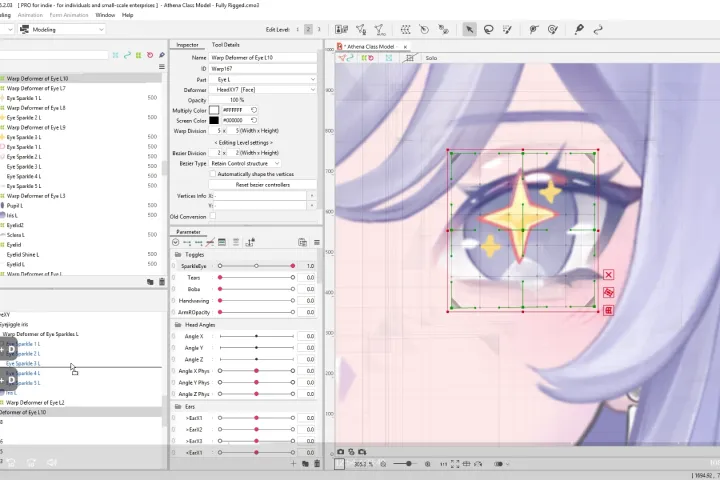Open the Part dropdown showing Eye L
This screenshot has height=480, width=720.
263,79
